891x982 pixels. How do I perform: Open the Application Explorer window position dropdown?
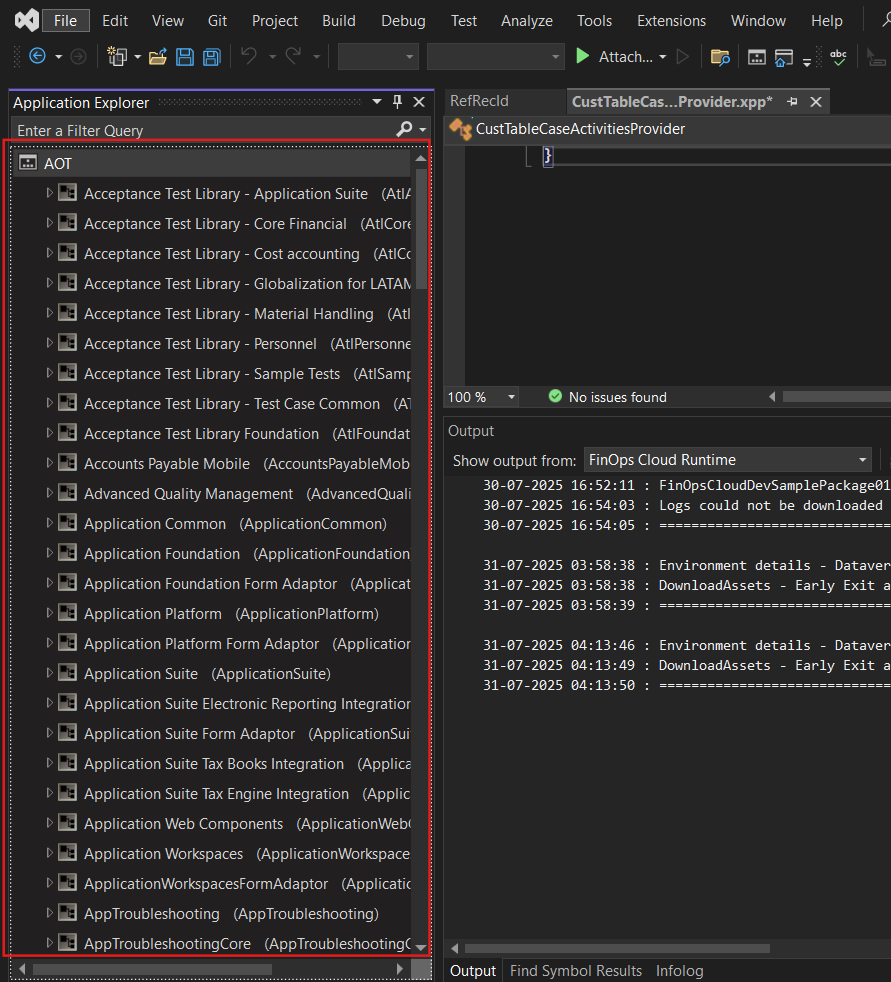coord(377,101)
